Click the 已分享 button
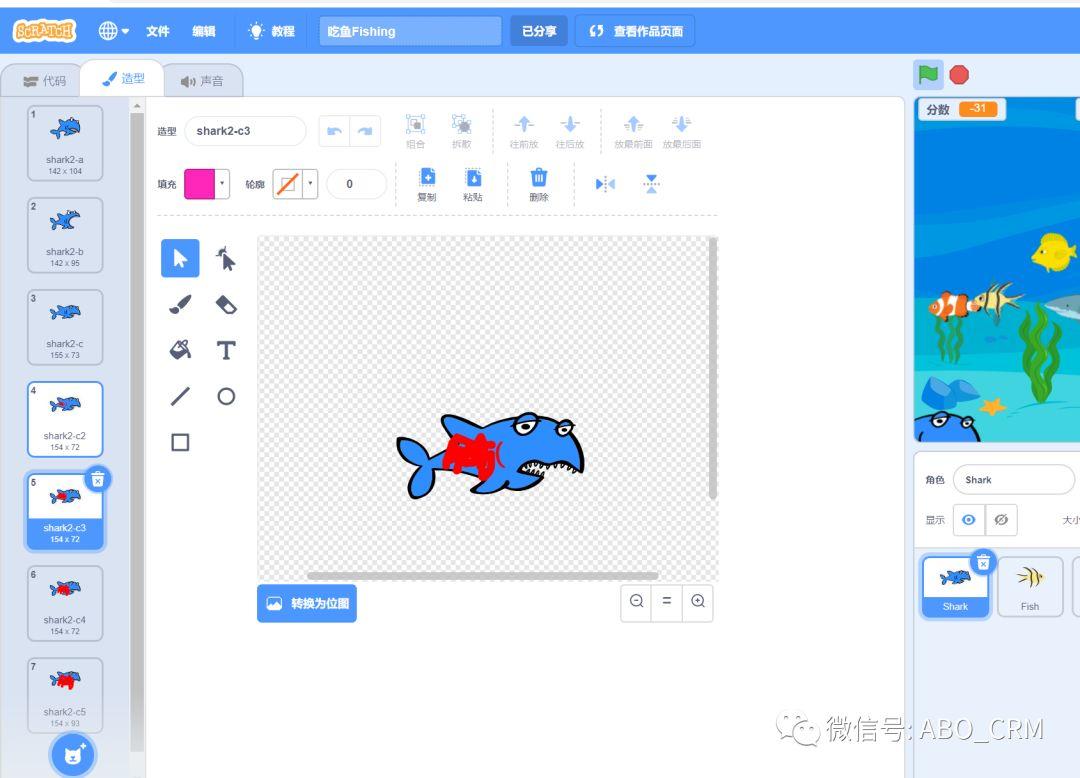Viewport: 1080px width, 778px height. click(539, 31)
